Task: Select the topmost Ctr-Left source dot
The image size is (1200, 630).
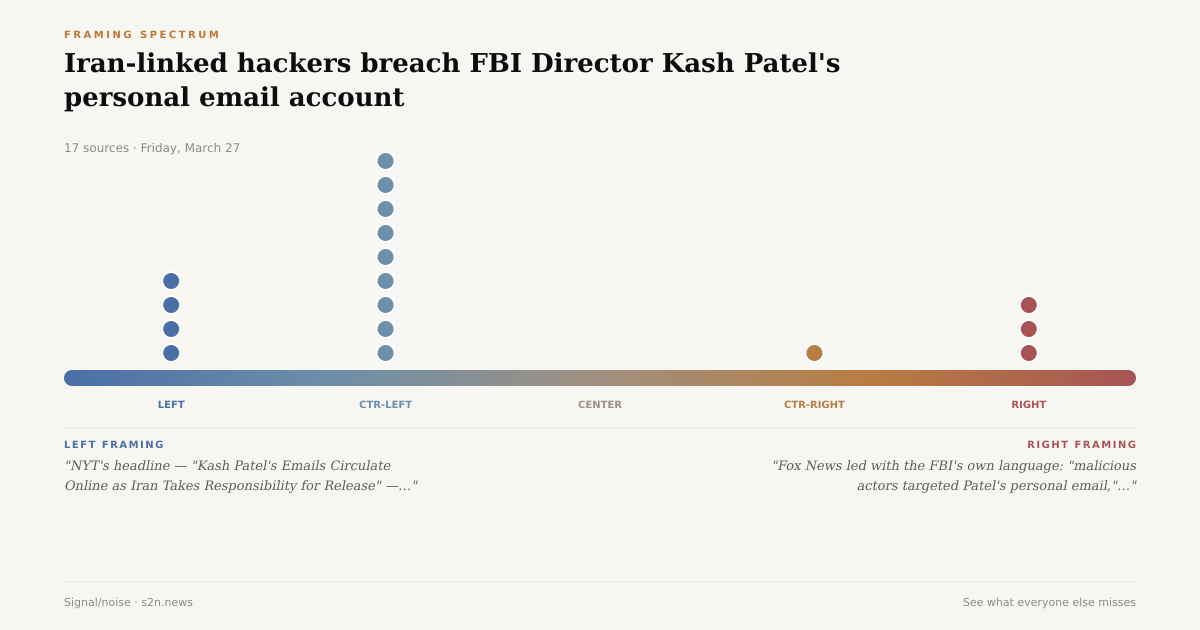Action: [x=385, y=161]
